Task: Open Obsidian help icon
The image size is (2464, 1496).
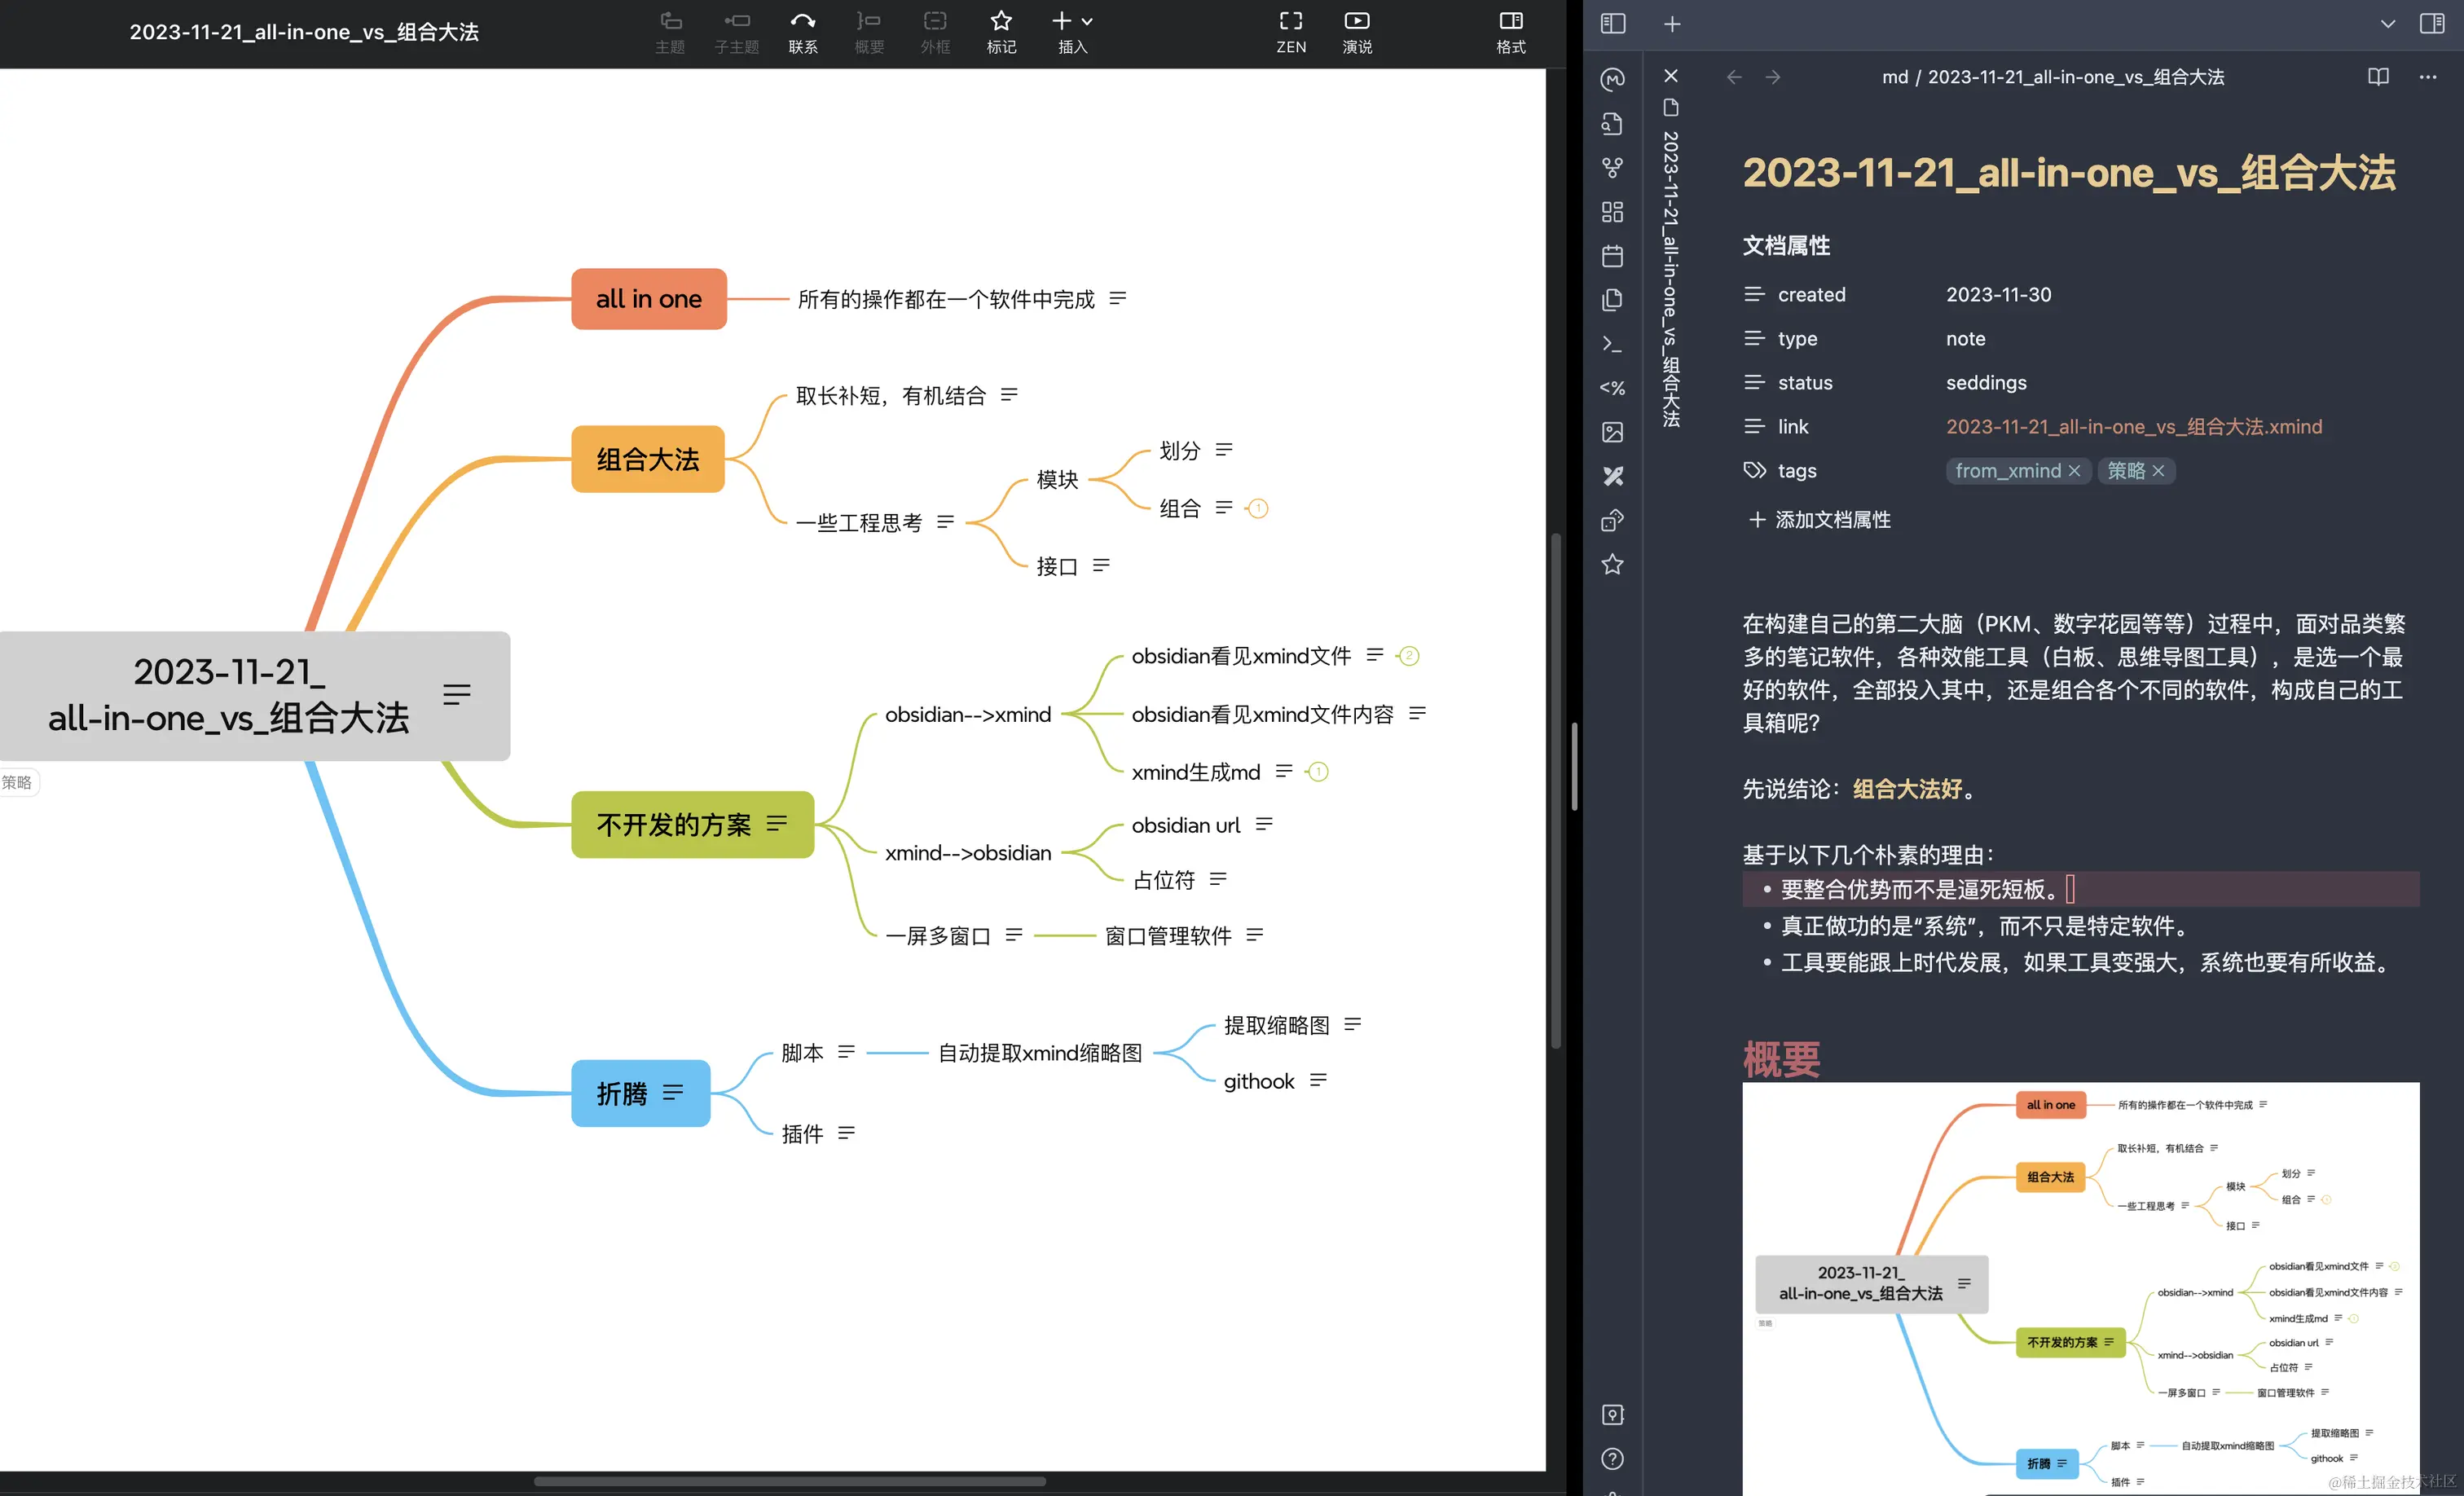Action: coord(1613,1458)
